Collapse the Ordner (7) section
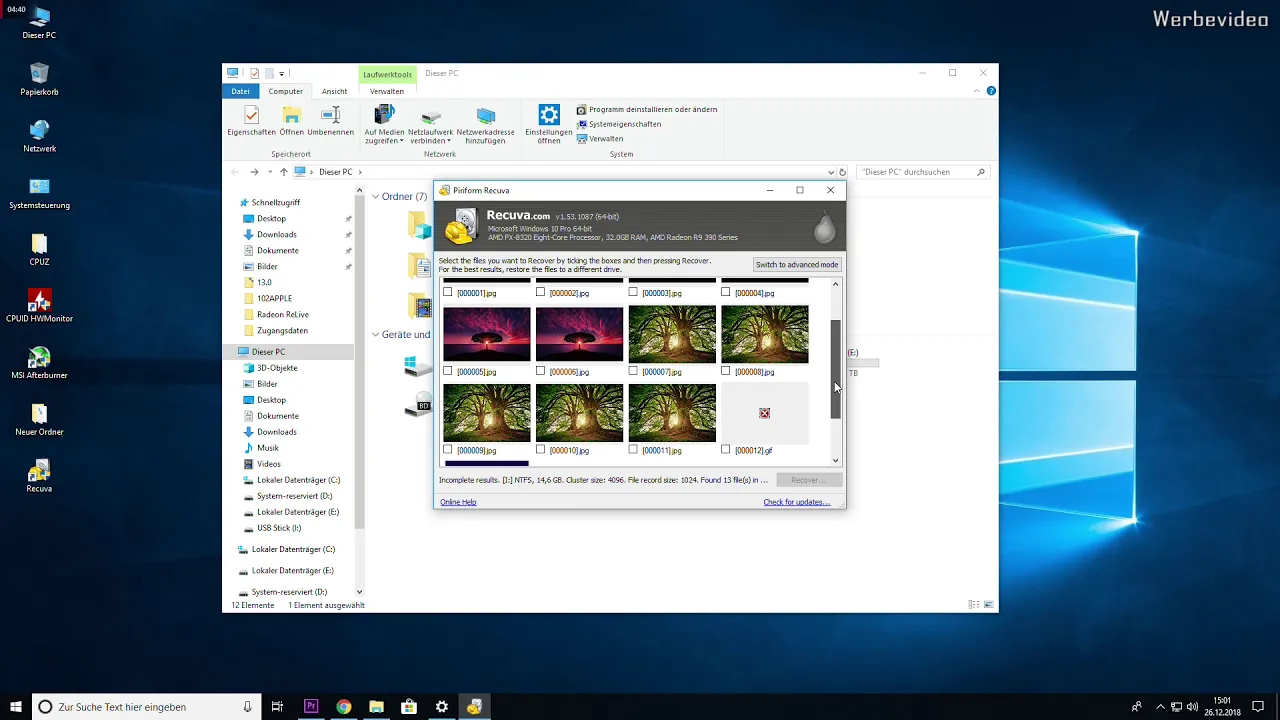1280x720 pixels. click(376, 197)
